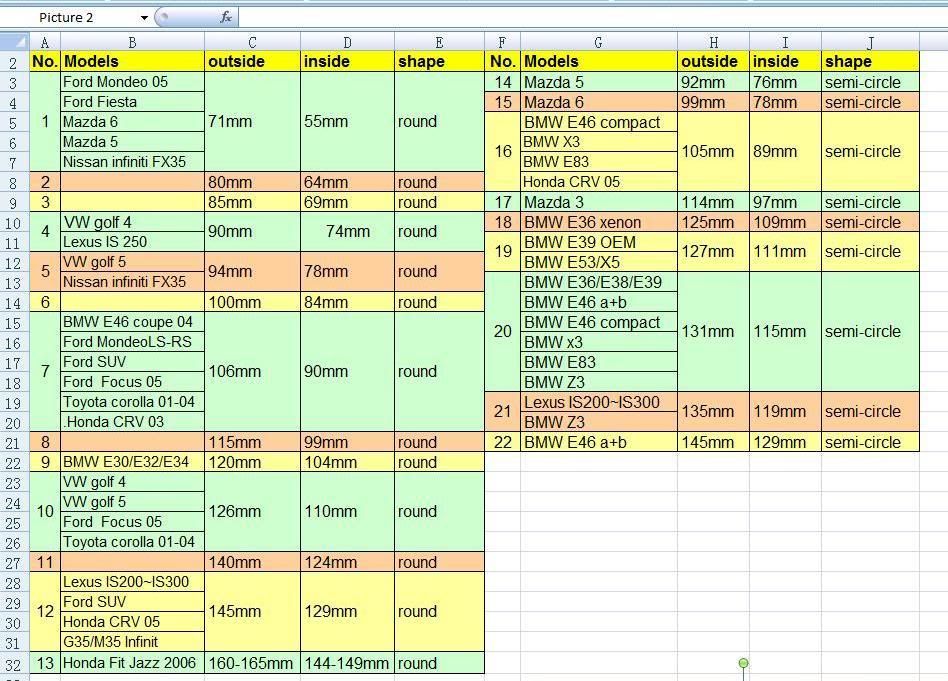948x681 pixels.
Task: Select column J header
Action: click(x=870, y=42)
